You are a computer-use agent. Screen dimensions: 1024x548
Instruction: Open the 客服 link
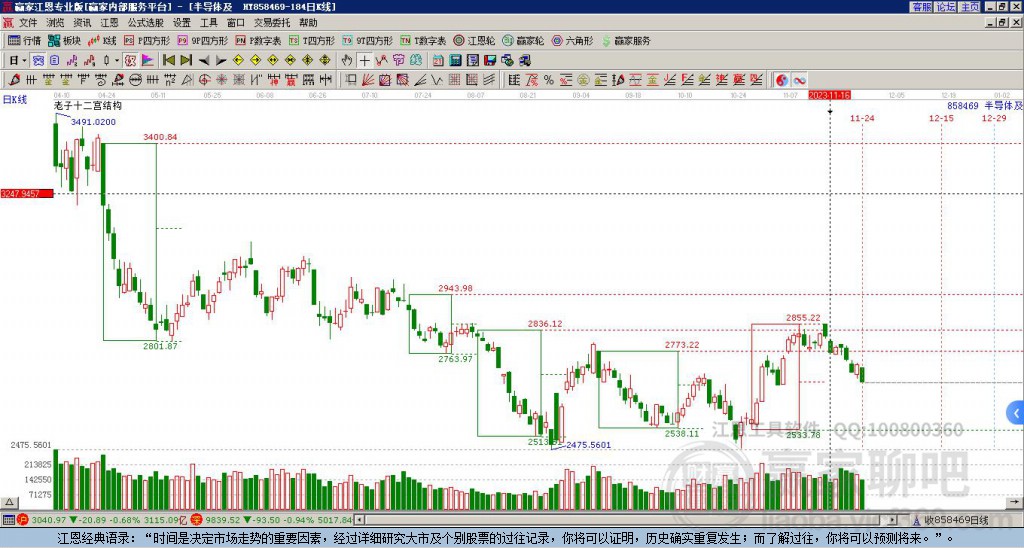click(921, 7)
